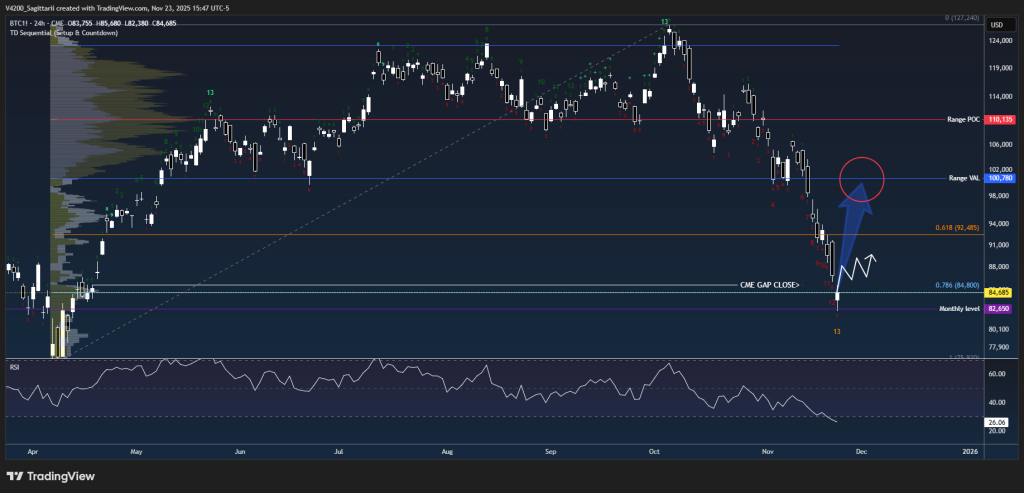Click the red circle target drawing
This screenshot has width=1024, height=493.
click(x=862, y=178)
